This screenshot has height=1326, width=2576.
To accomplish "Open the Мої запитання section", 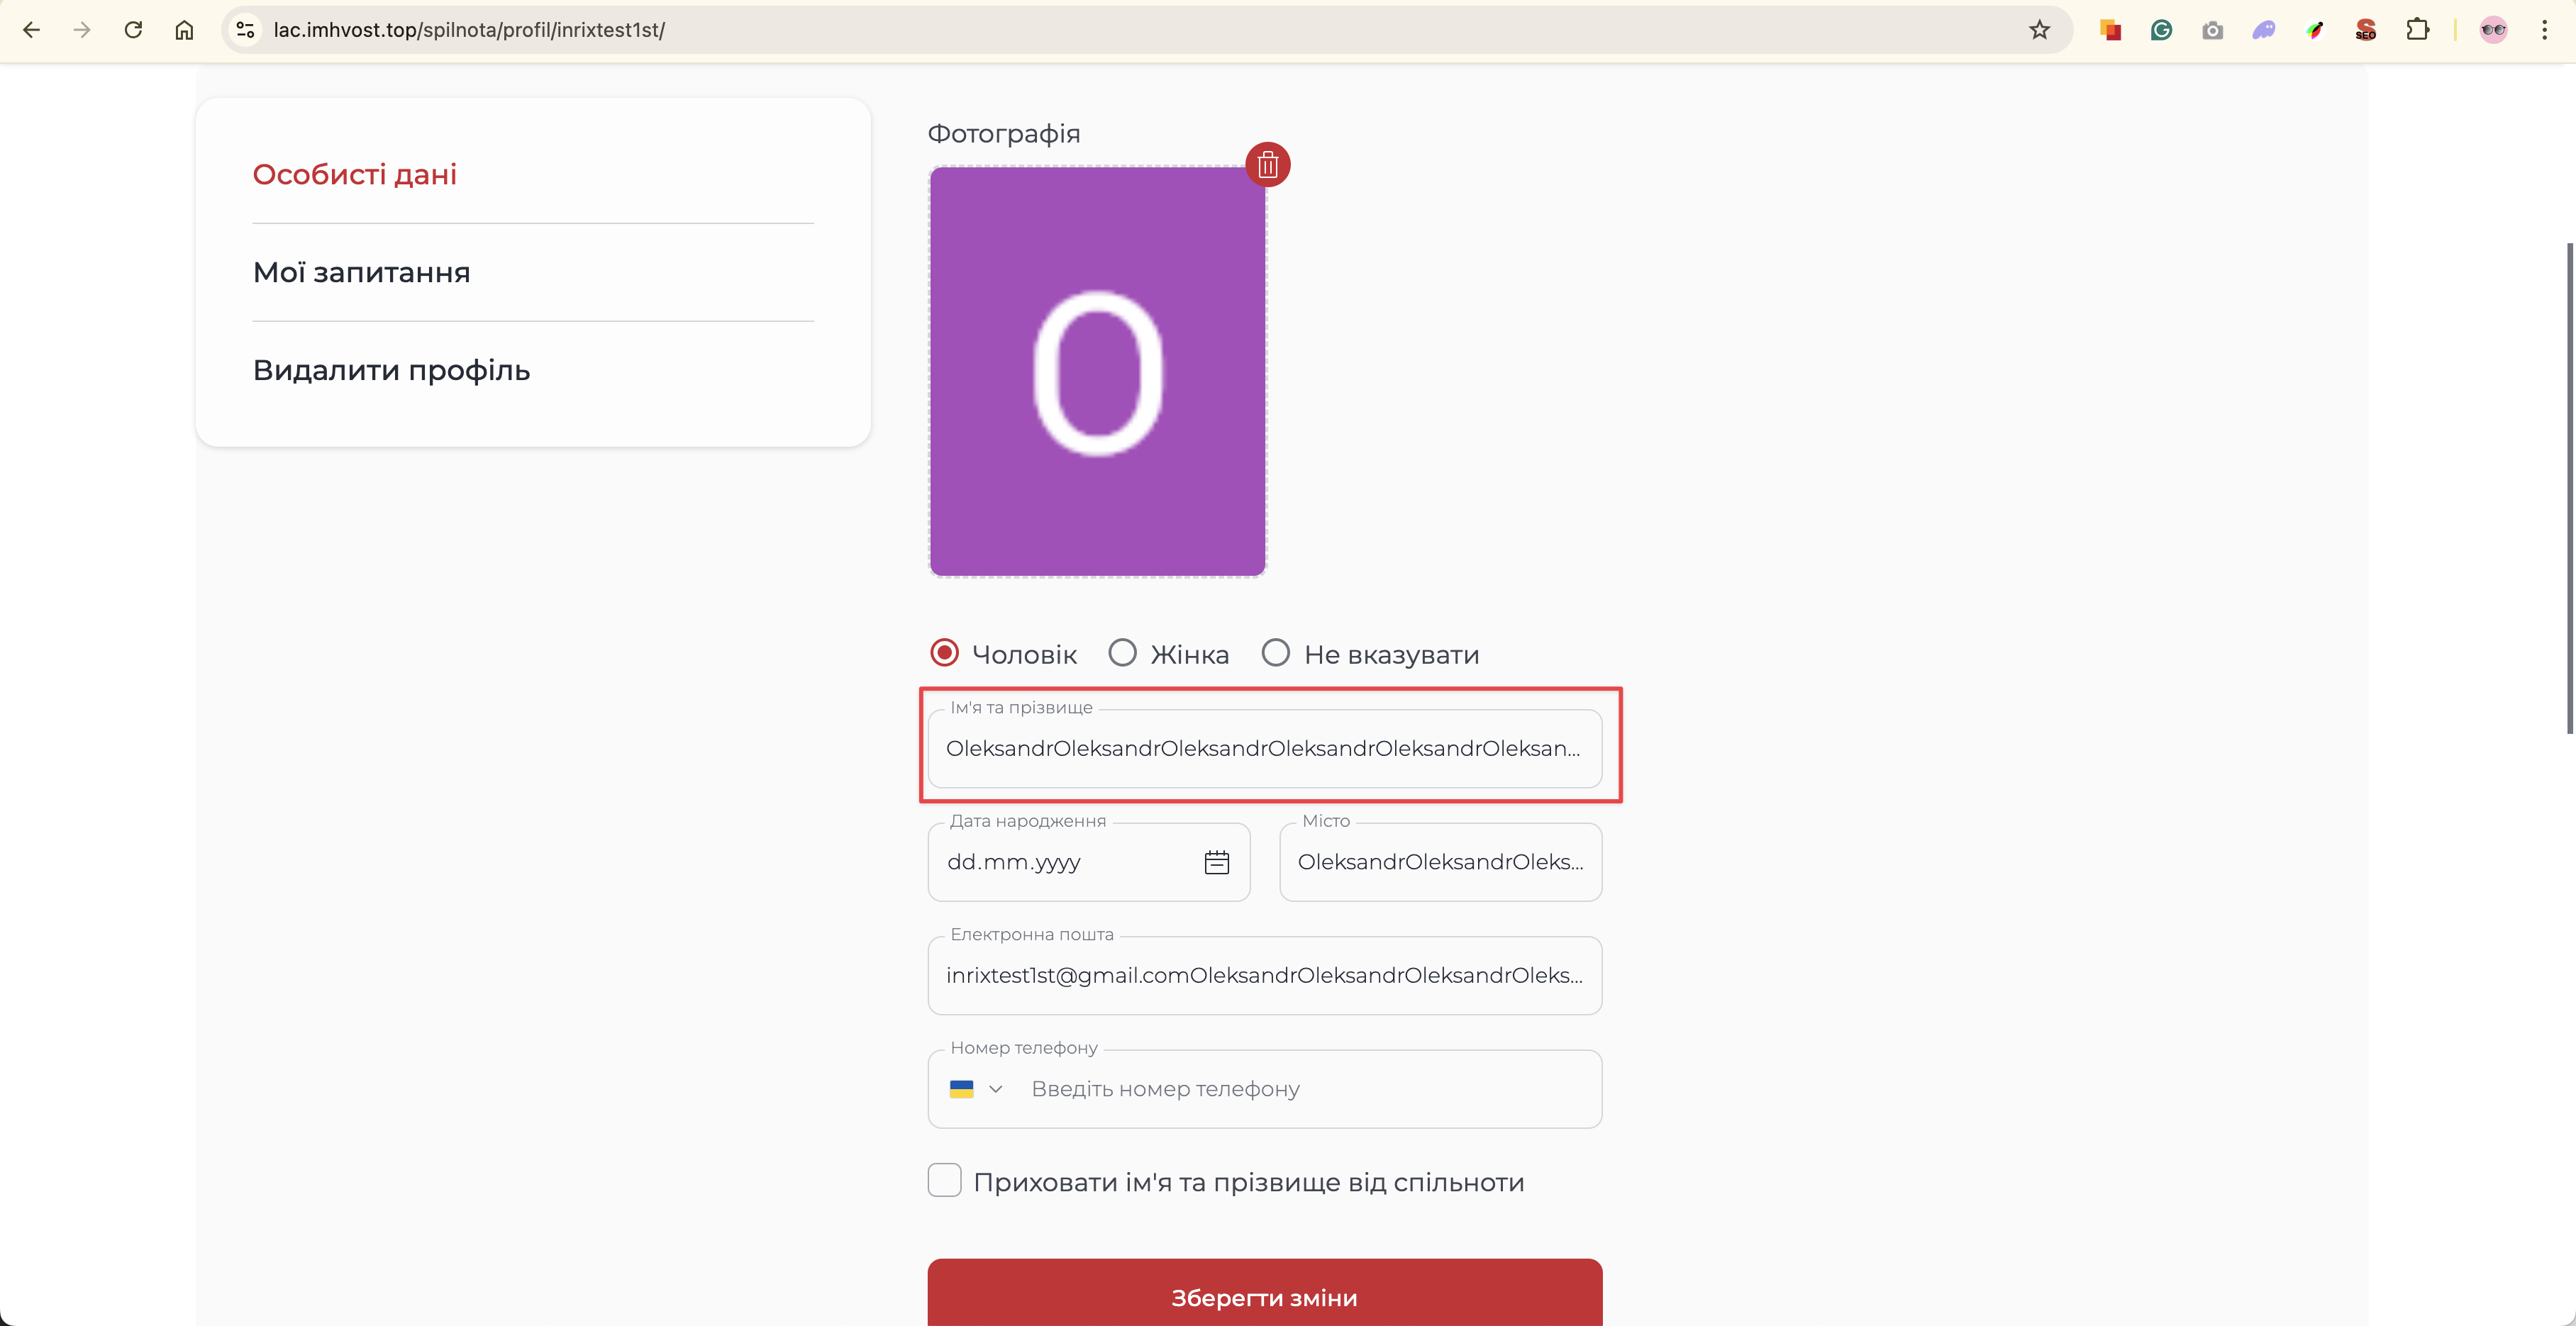I will click(x=361, y=272).
